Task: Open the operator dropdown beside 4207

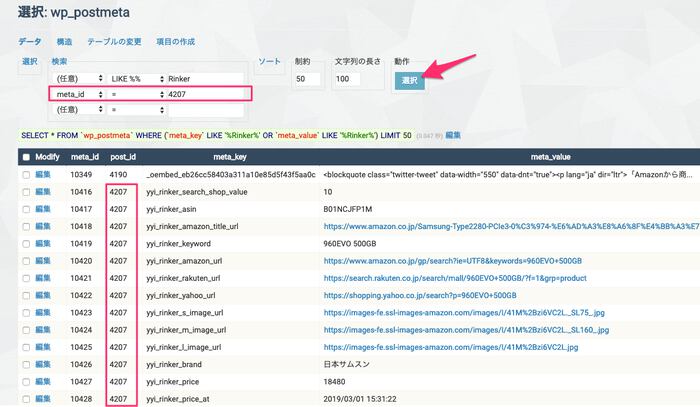Action: click(136, 94)
